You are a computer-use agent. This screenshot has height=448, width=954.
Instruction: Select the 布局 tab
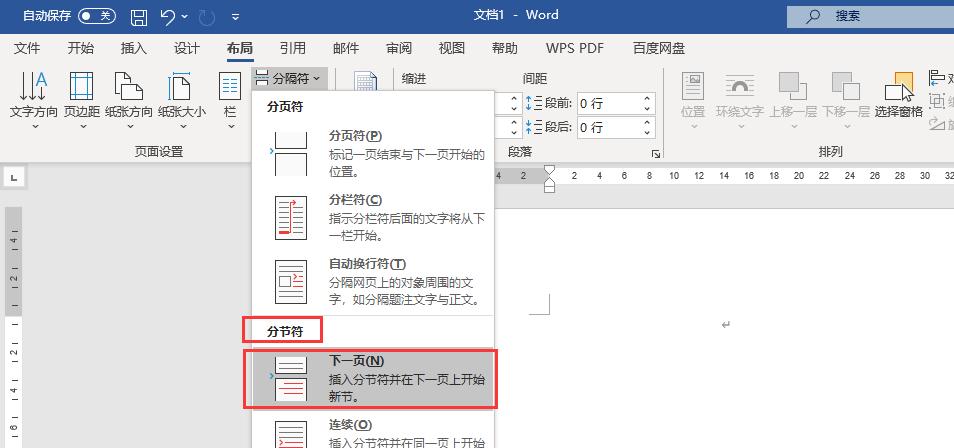pos(240,48)
